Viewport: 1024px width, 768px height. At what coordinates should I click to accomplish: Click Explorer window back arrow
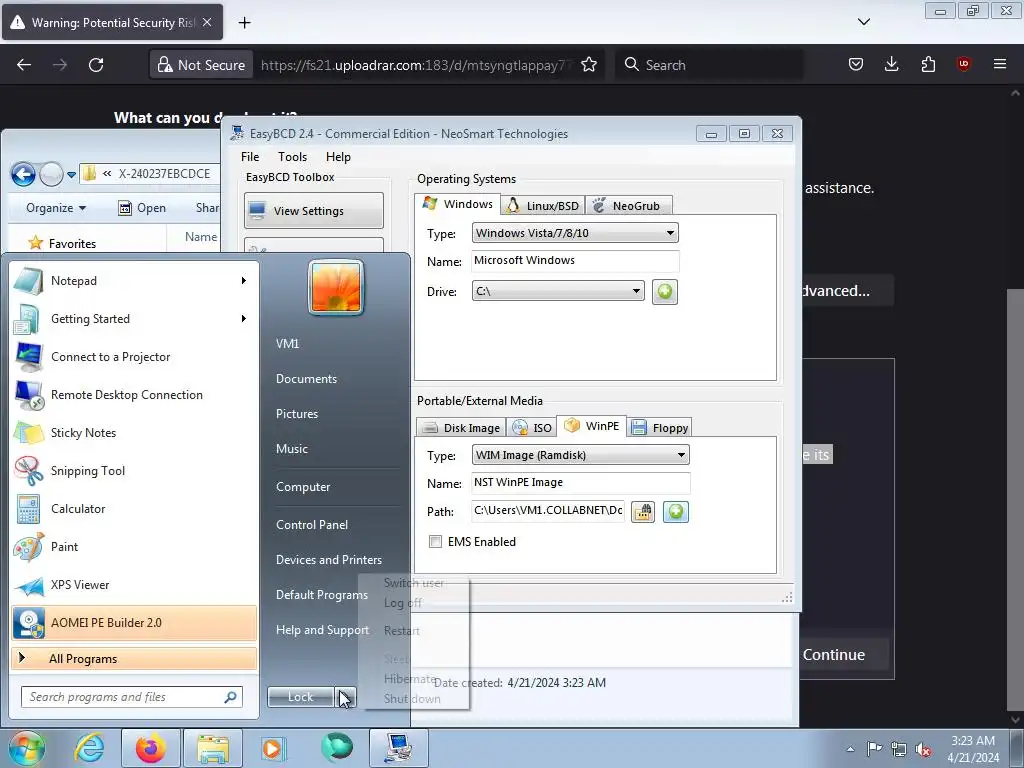(23, 174)
